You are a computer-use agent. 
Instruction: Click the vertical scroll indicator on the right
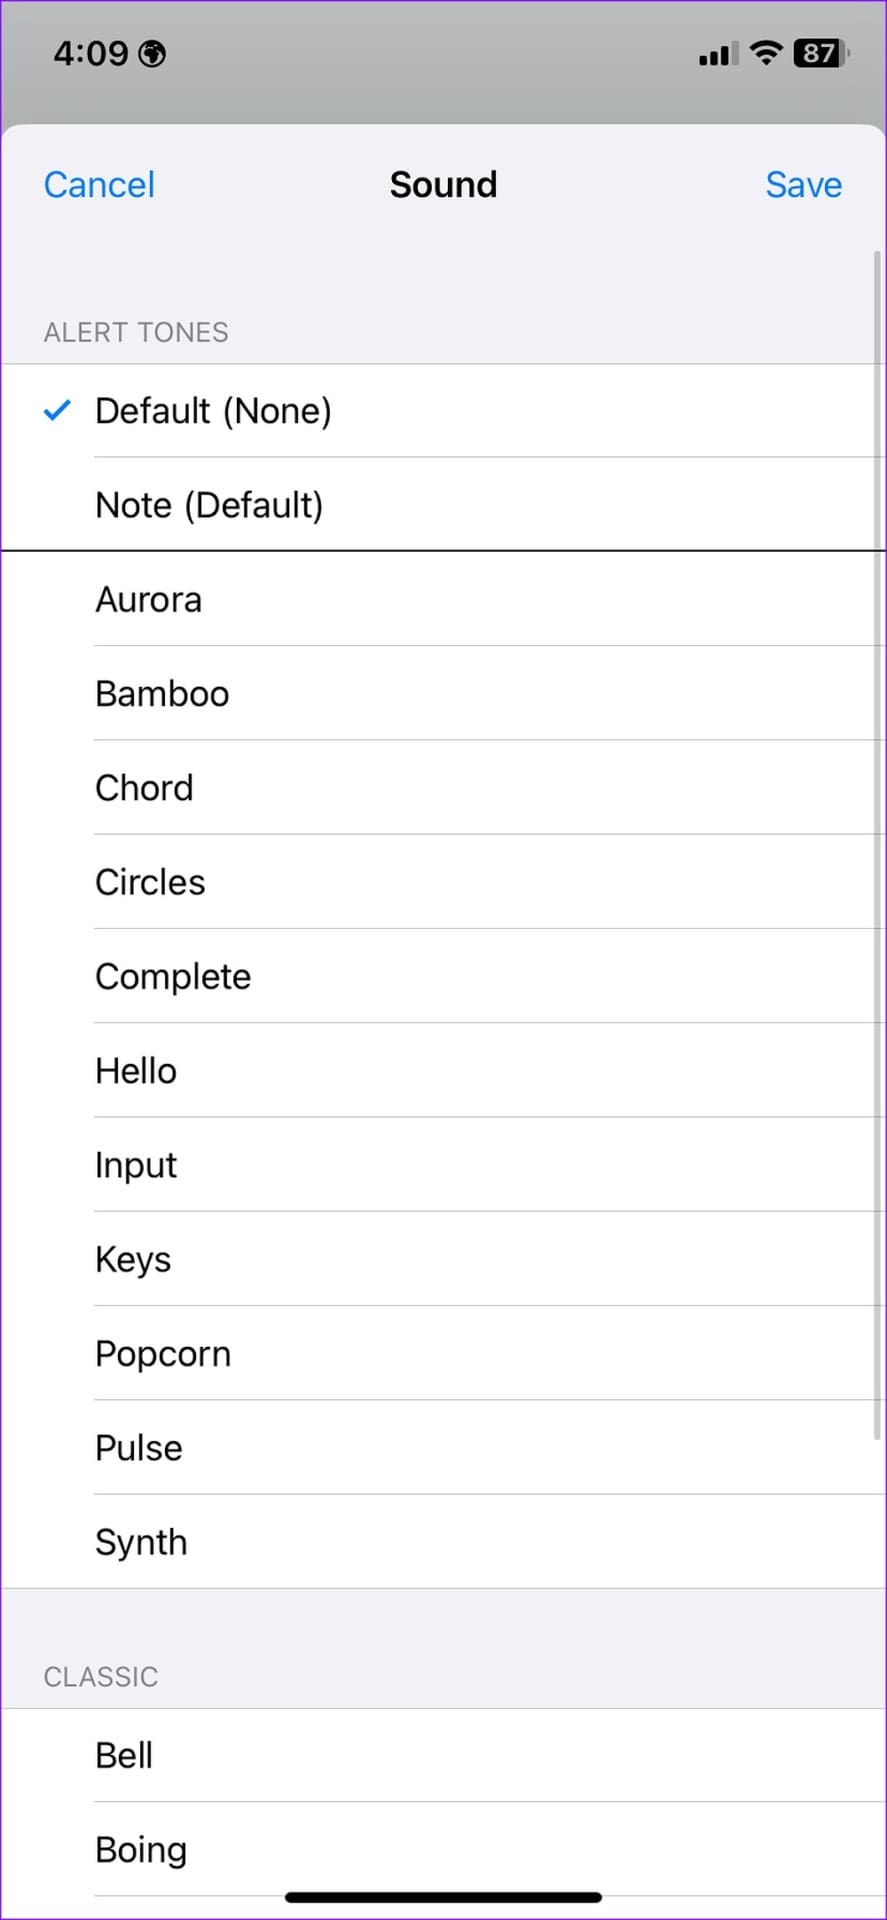click(878, 845)
